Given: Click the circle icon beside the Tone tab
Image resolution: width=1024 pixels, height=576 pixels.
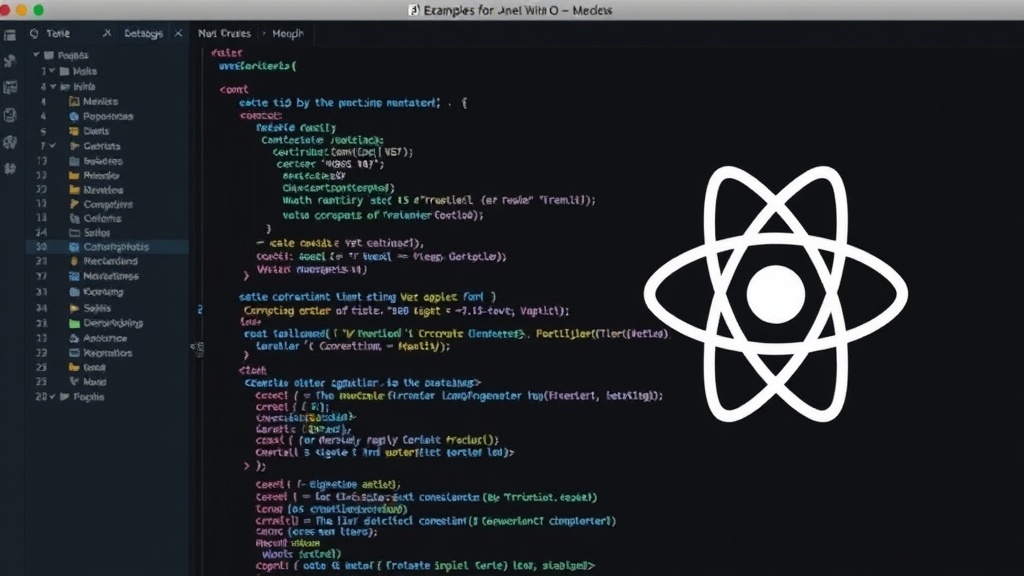Looking at the screenshot, I should click(x=34, y=33).
